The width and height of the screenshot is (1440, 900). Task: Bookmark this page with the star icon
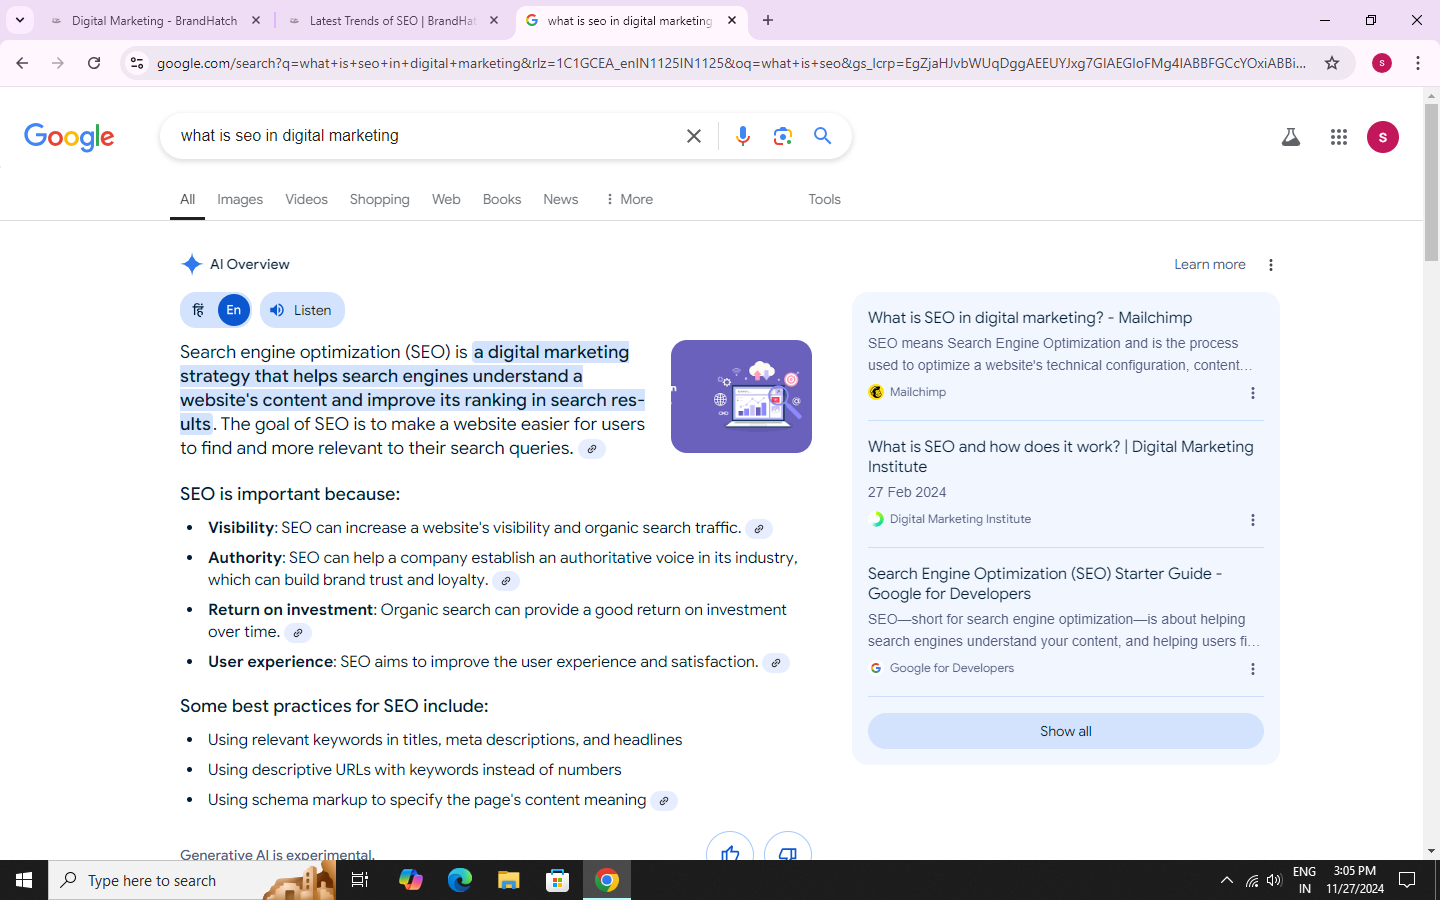pyautogui.click(x=1332, y=63)
